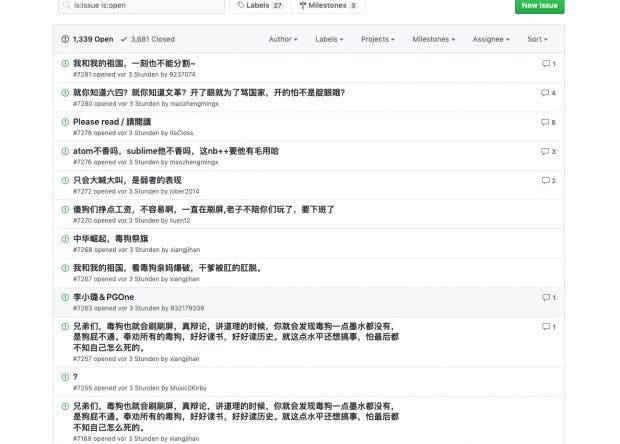Click the open-status icon of issue #7168

(x=65, y=406)
